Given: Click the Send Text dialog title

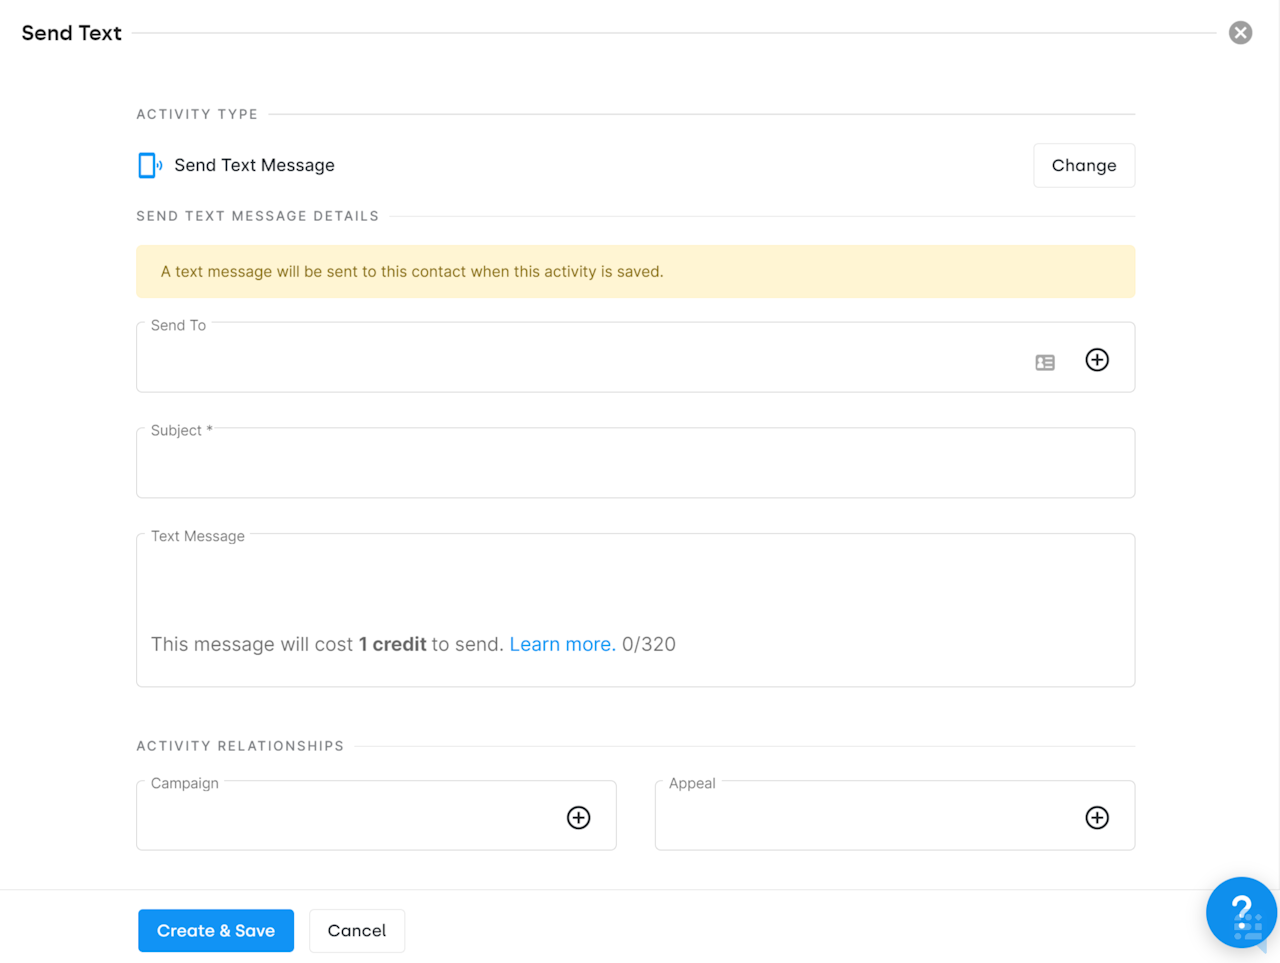Looking at the screenshot, I should coord(71,32).
